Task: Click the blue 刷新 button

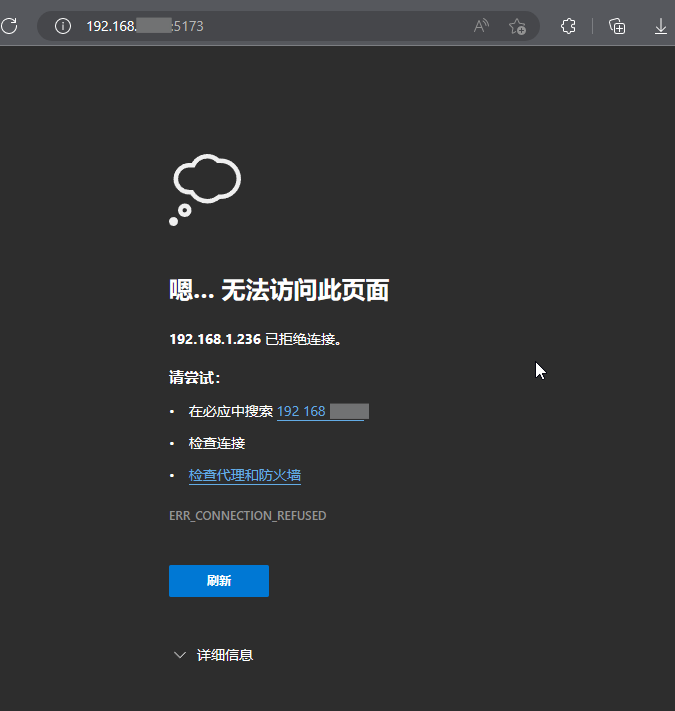Action: click(x=219, y=581)
